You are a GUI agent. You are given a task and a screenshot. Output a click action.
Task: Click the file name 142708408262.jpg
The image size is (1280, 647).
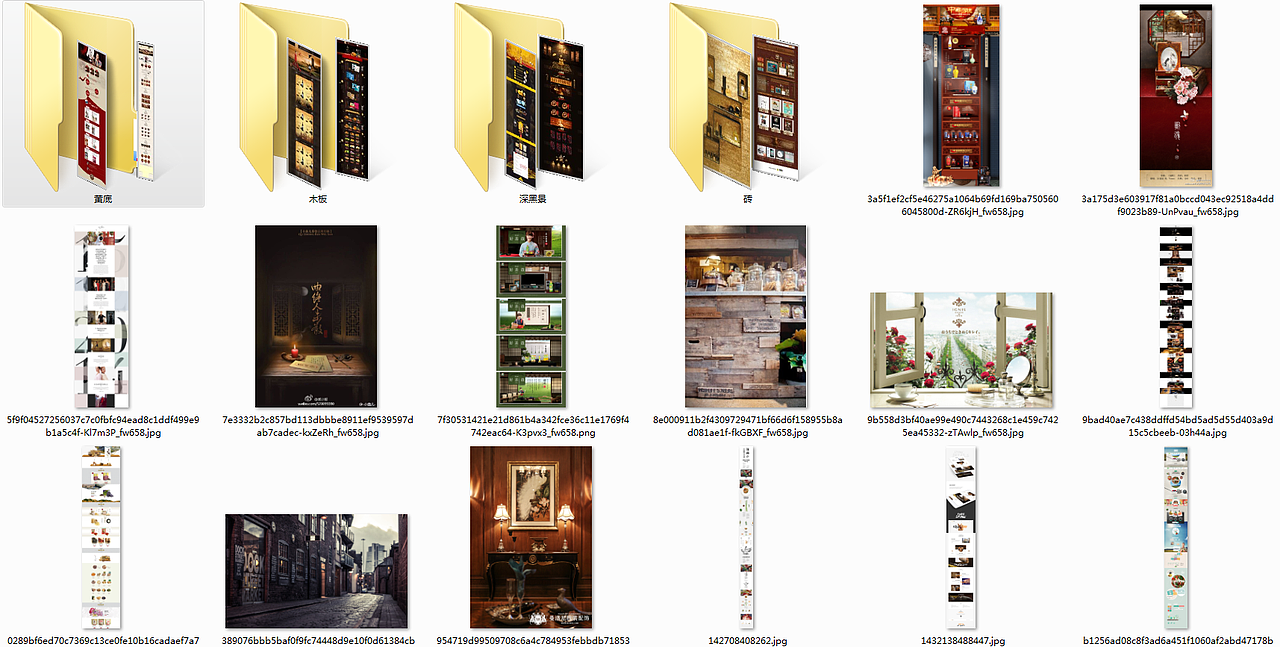coord(748,640)
